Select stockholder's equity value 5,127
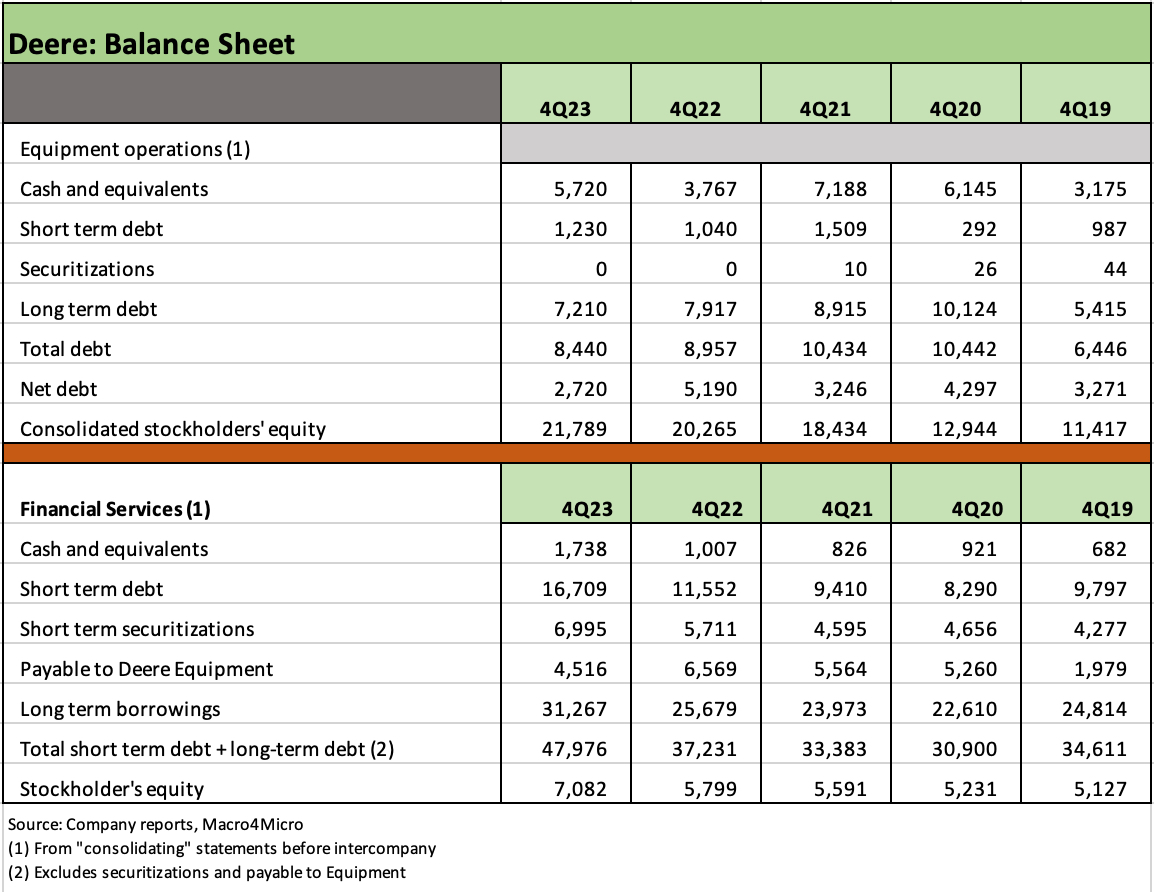Image resolution: width=1154 pixels, height=892 pixels. point(1100,789)
